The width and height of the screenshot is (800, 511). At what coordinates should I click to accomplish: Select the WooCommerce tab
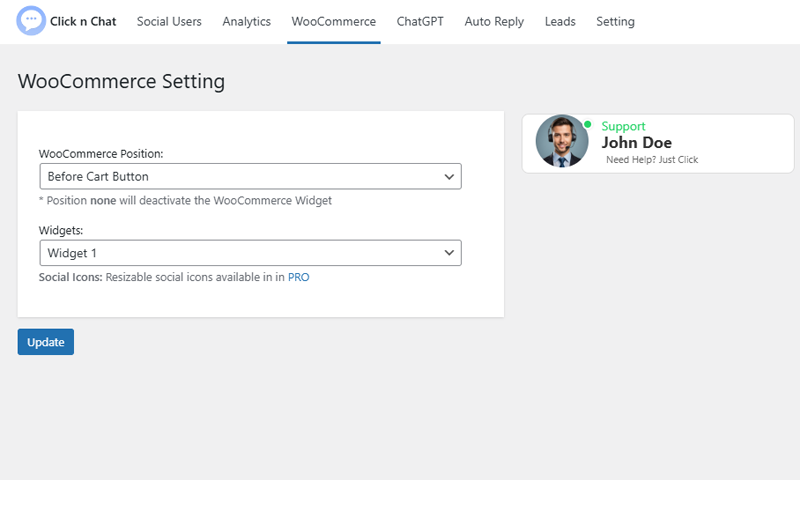333,22
